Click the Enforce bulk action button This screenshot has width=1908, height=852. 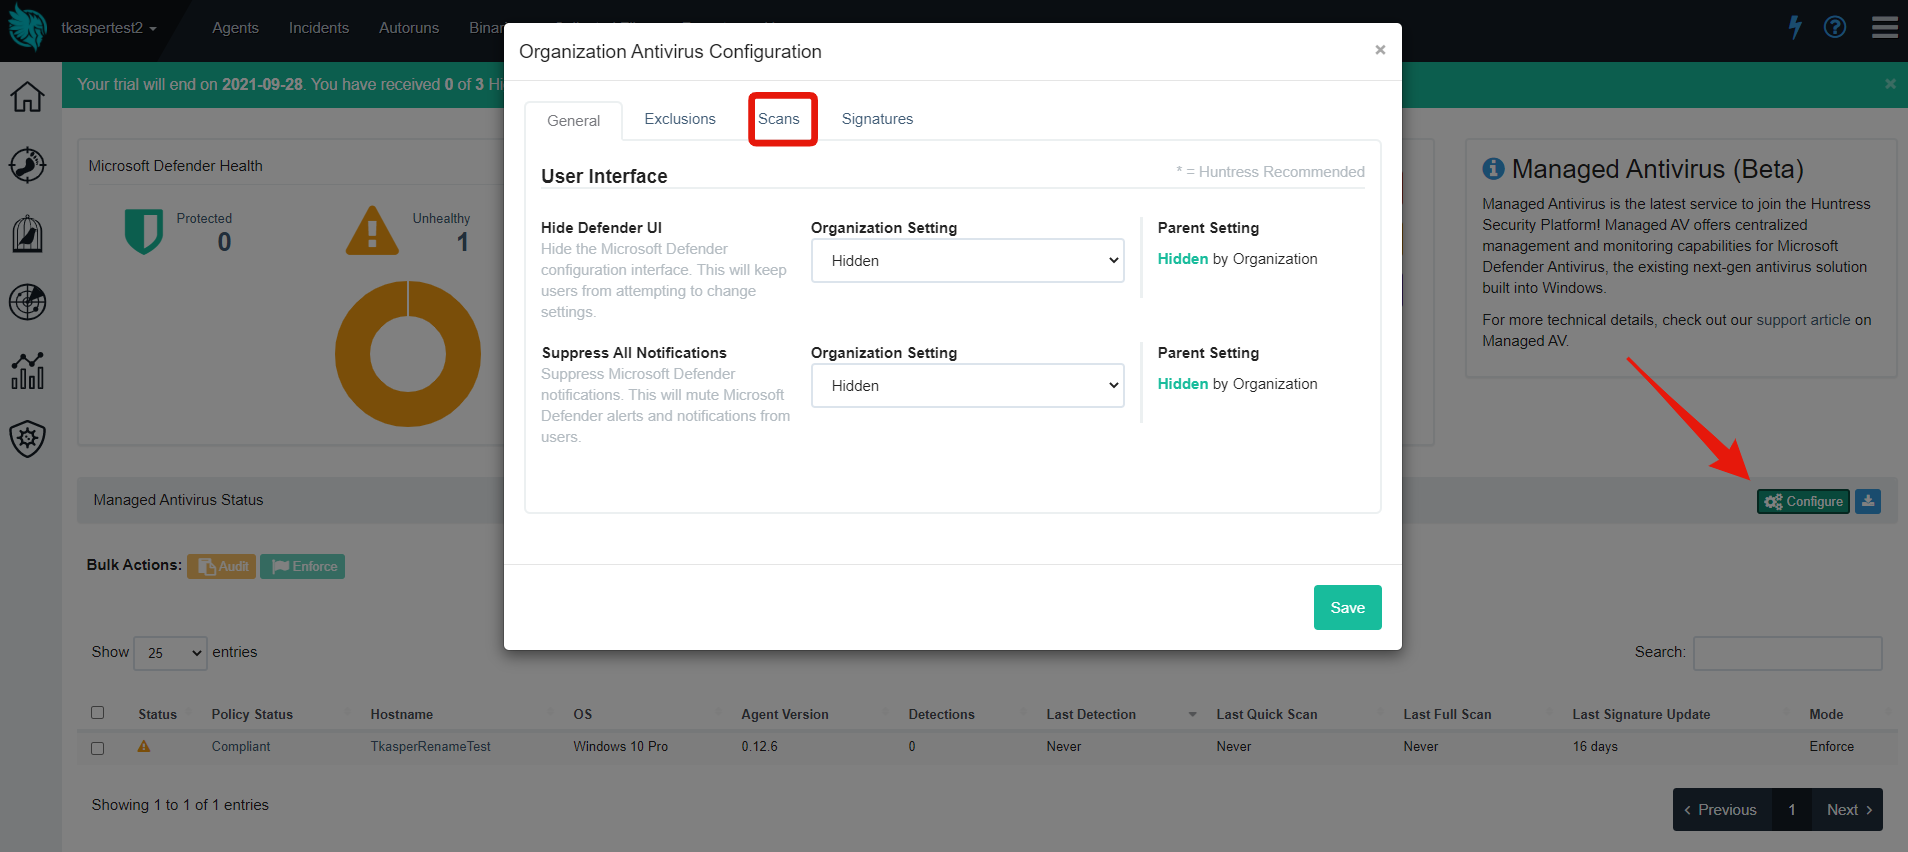click(302, 566)
